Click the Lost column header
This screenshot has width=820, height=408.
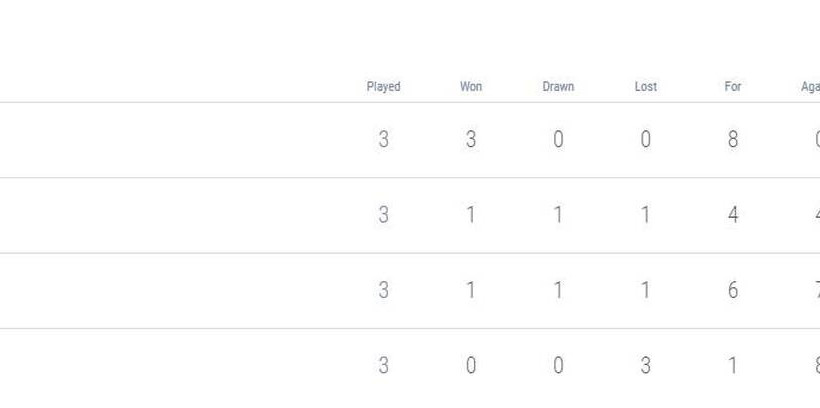coord(646,87)
